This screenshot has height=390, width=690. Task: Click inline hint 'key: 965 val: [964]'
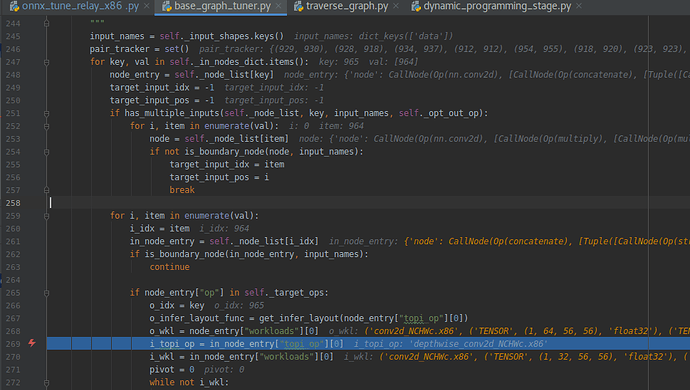pos(368,62)
